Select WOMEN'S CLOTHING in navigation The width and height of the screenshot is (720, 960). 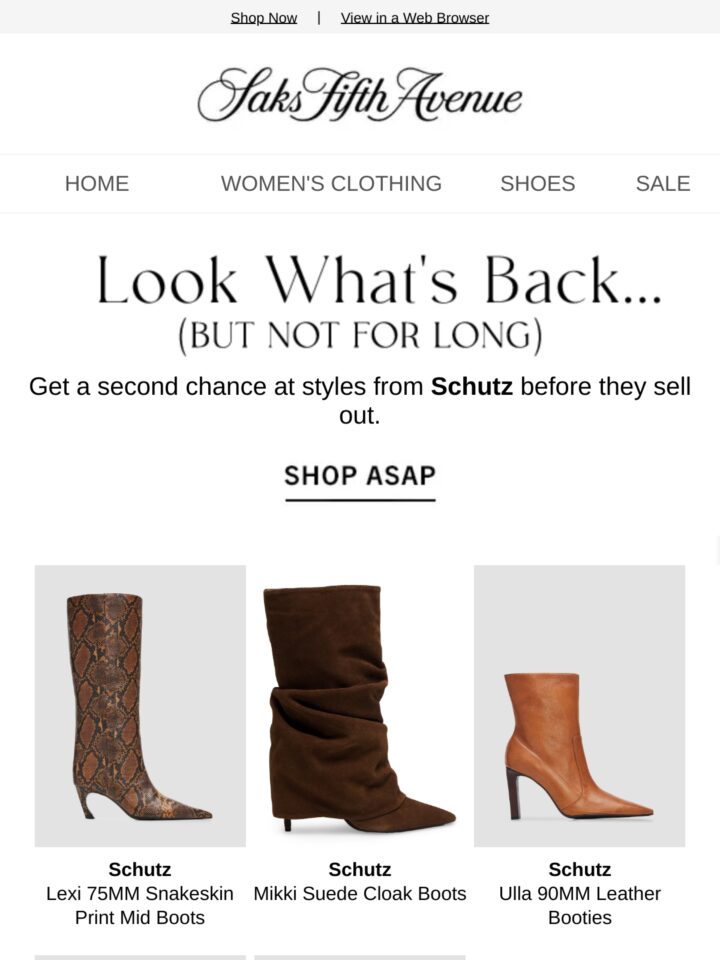point(331,183)
